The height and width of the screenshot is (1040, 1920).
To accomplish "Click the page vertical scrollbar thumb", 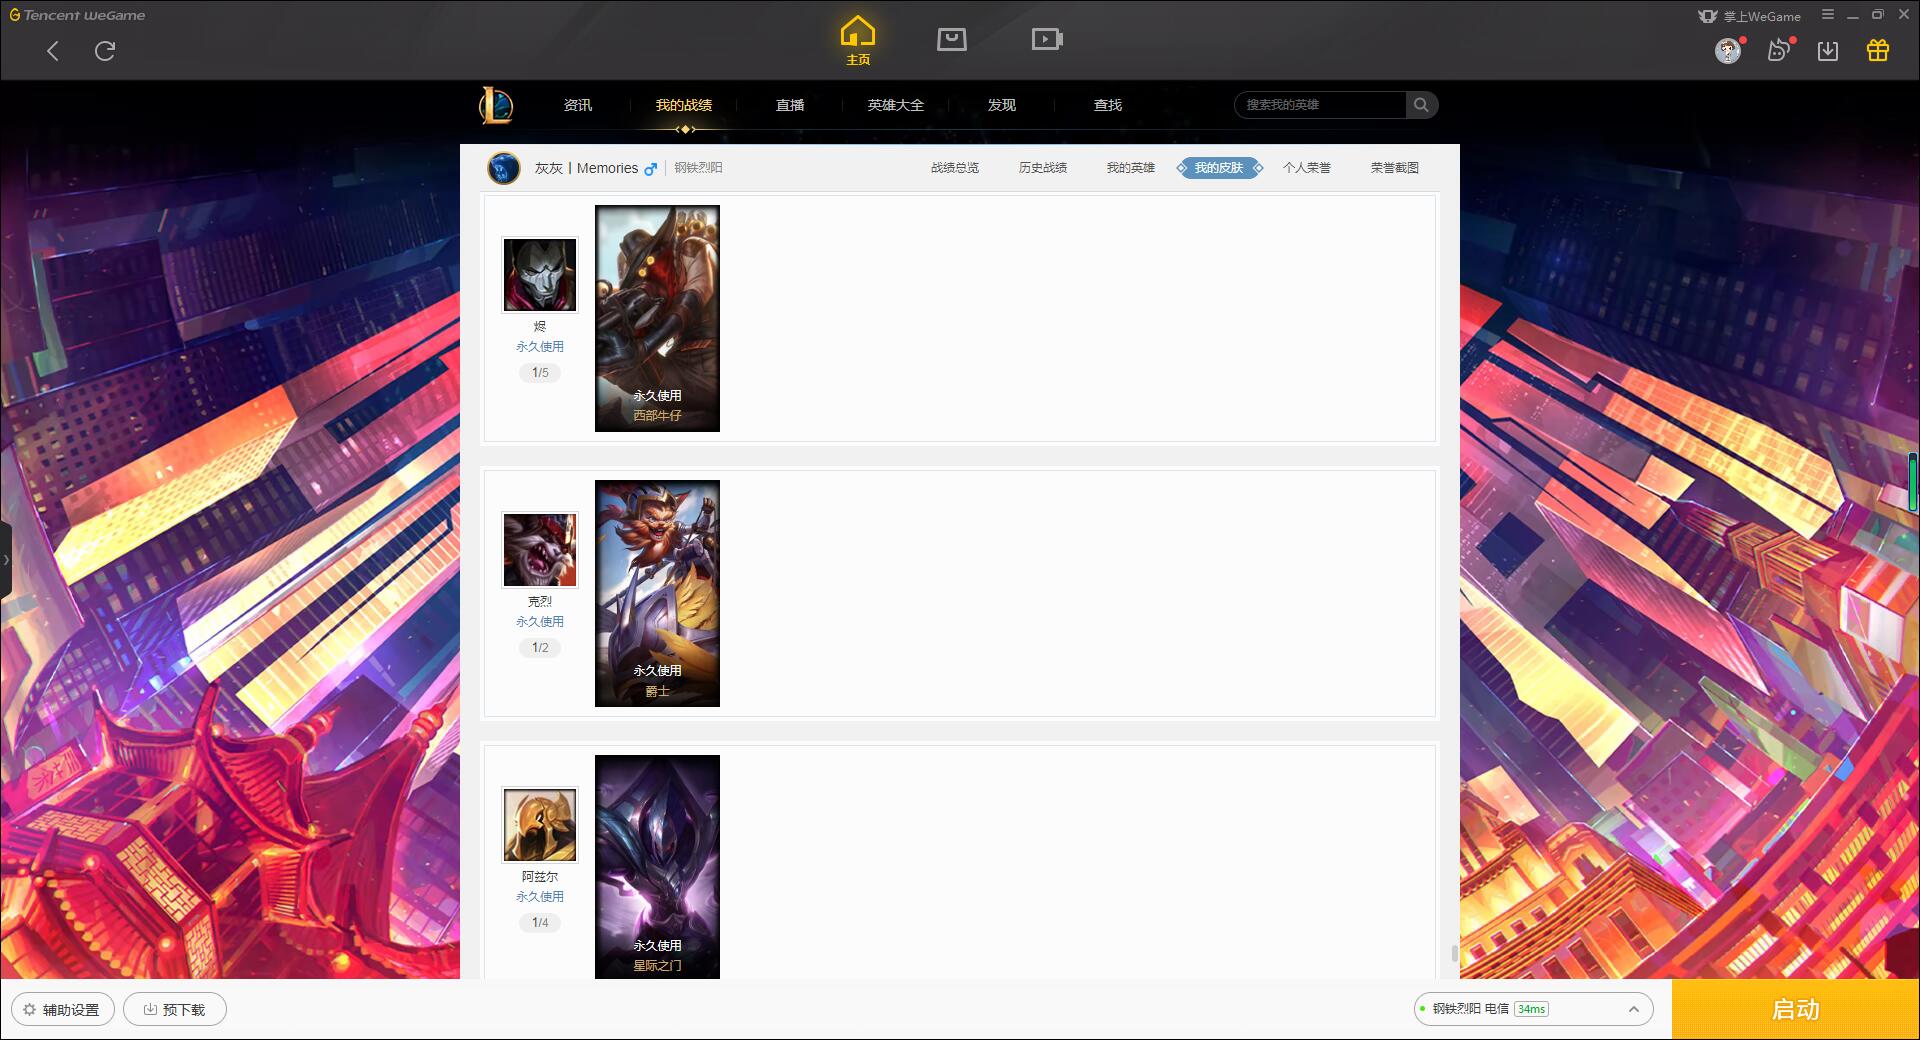I will click(1455, 953).
